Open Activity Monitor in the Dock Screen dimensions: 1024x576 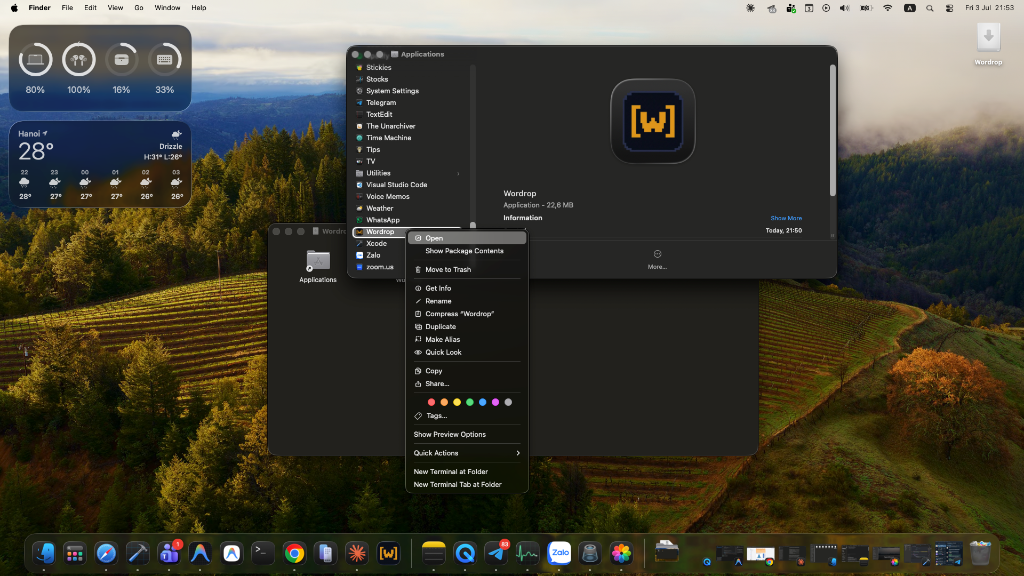pos(527,553)
